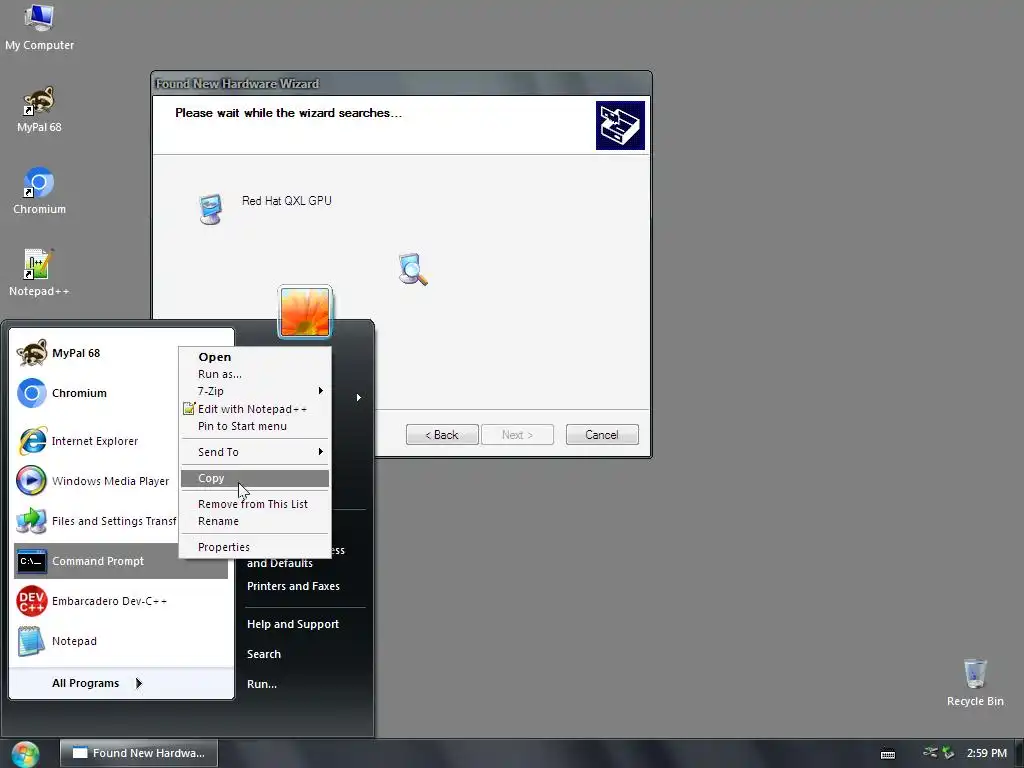Click the Notepad++ icon beside Edit with Notepad++

tap(189, 409)
